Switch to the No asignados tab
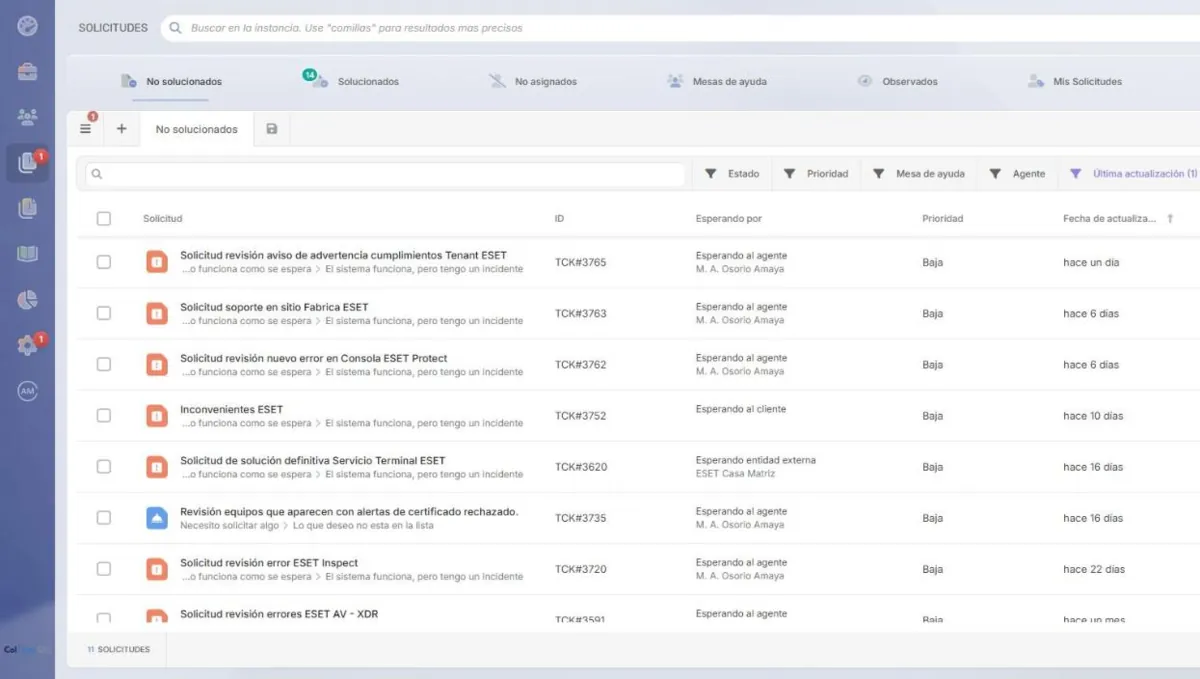Image resolution: width=1200 pixels, height=679 pixels. (x=532, y=82)
